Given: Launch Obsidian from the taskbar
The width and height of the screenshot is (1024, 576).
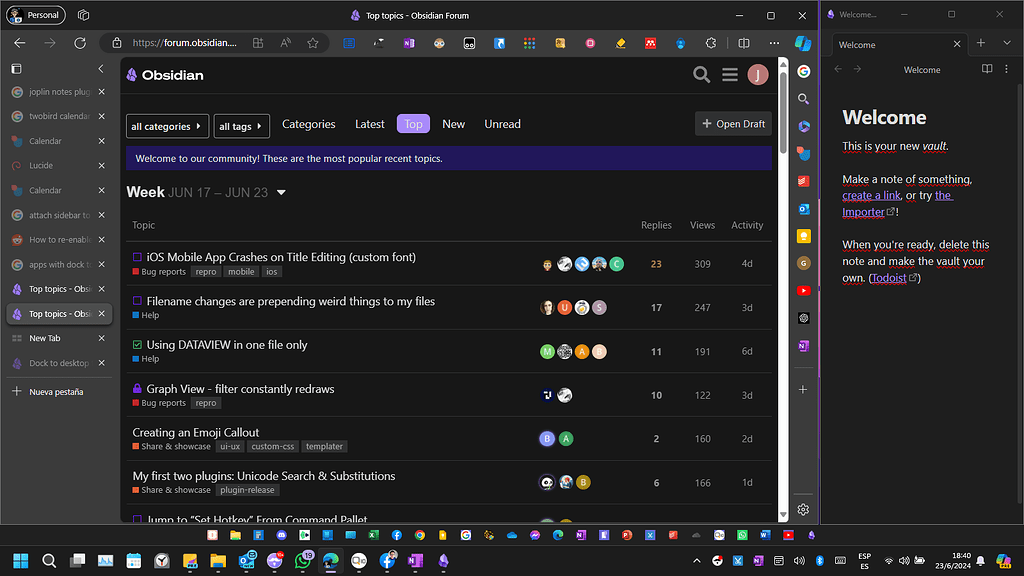Looking at the screenshot, I should click(442, 561).
